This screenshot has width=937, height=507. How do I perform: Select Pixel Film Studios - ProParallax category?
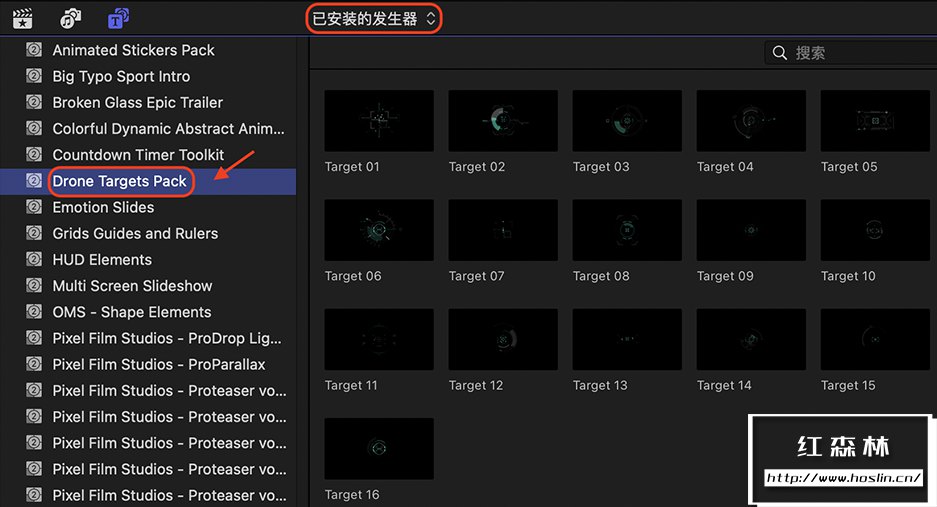(x=159, y=365)
